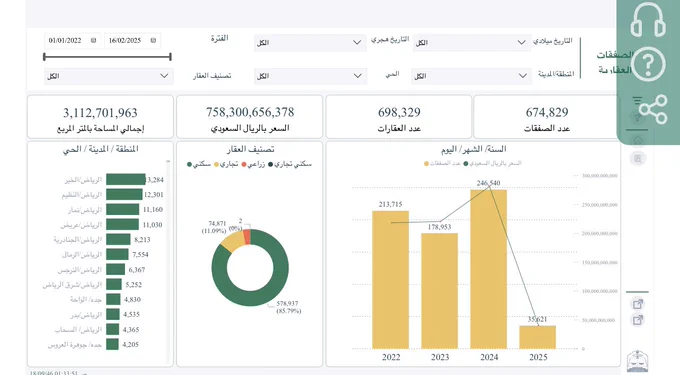Screen dimensions: 680x375
Task: Select the 2023 bar with 178,953 deals
Action: tap(439, 291)
